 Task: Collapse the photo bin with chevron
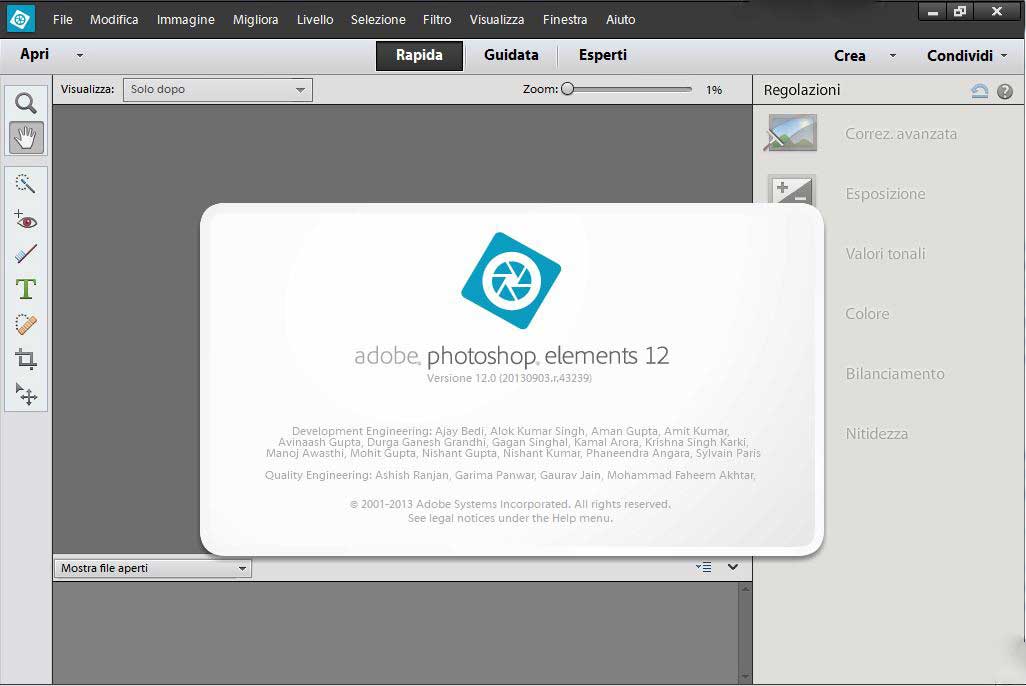click(x=733, y=567)
